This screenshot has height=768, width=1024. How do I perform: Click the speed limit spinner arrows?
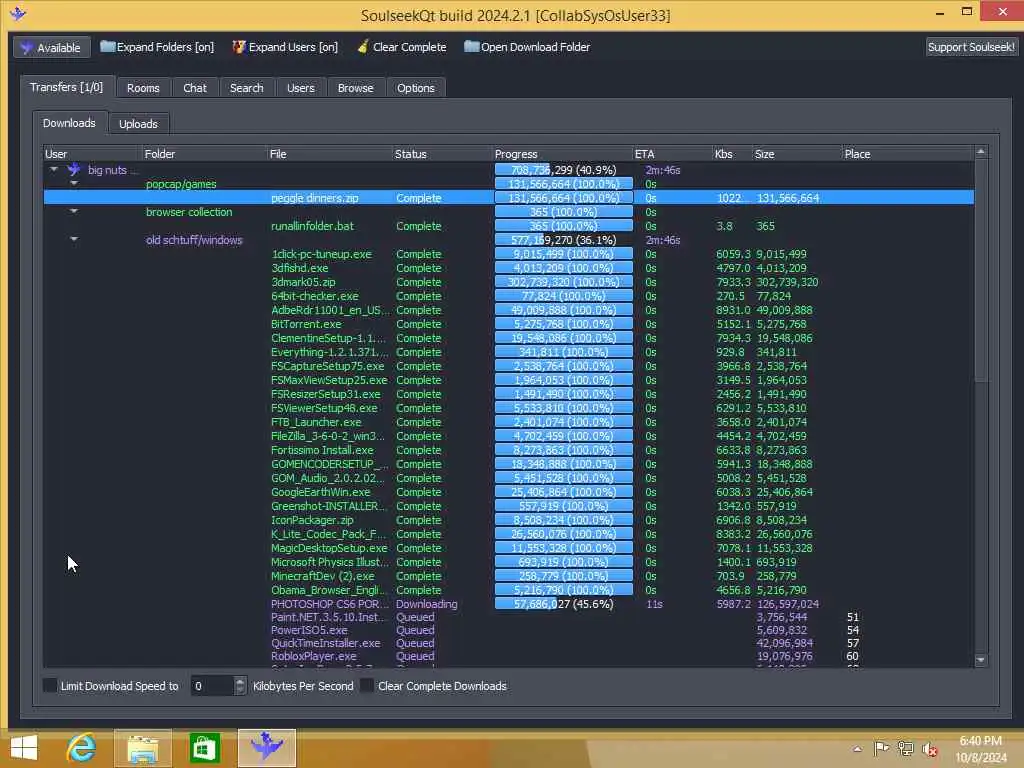tap(240, 686)
